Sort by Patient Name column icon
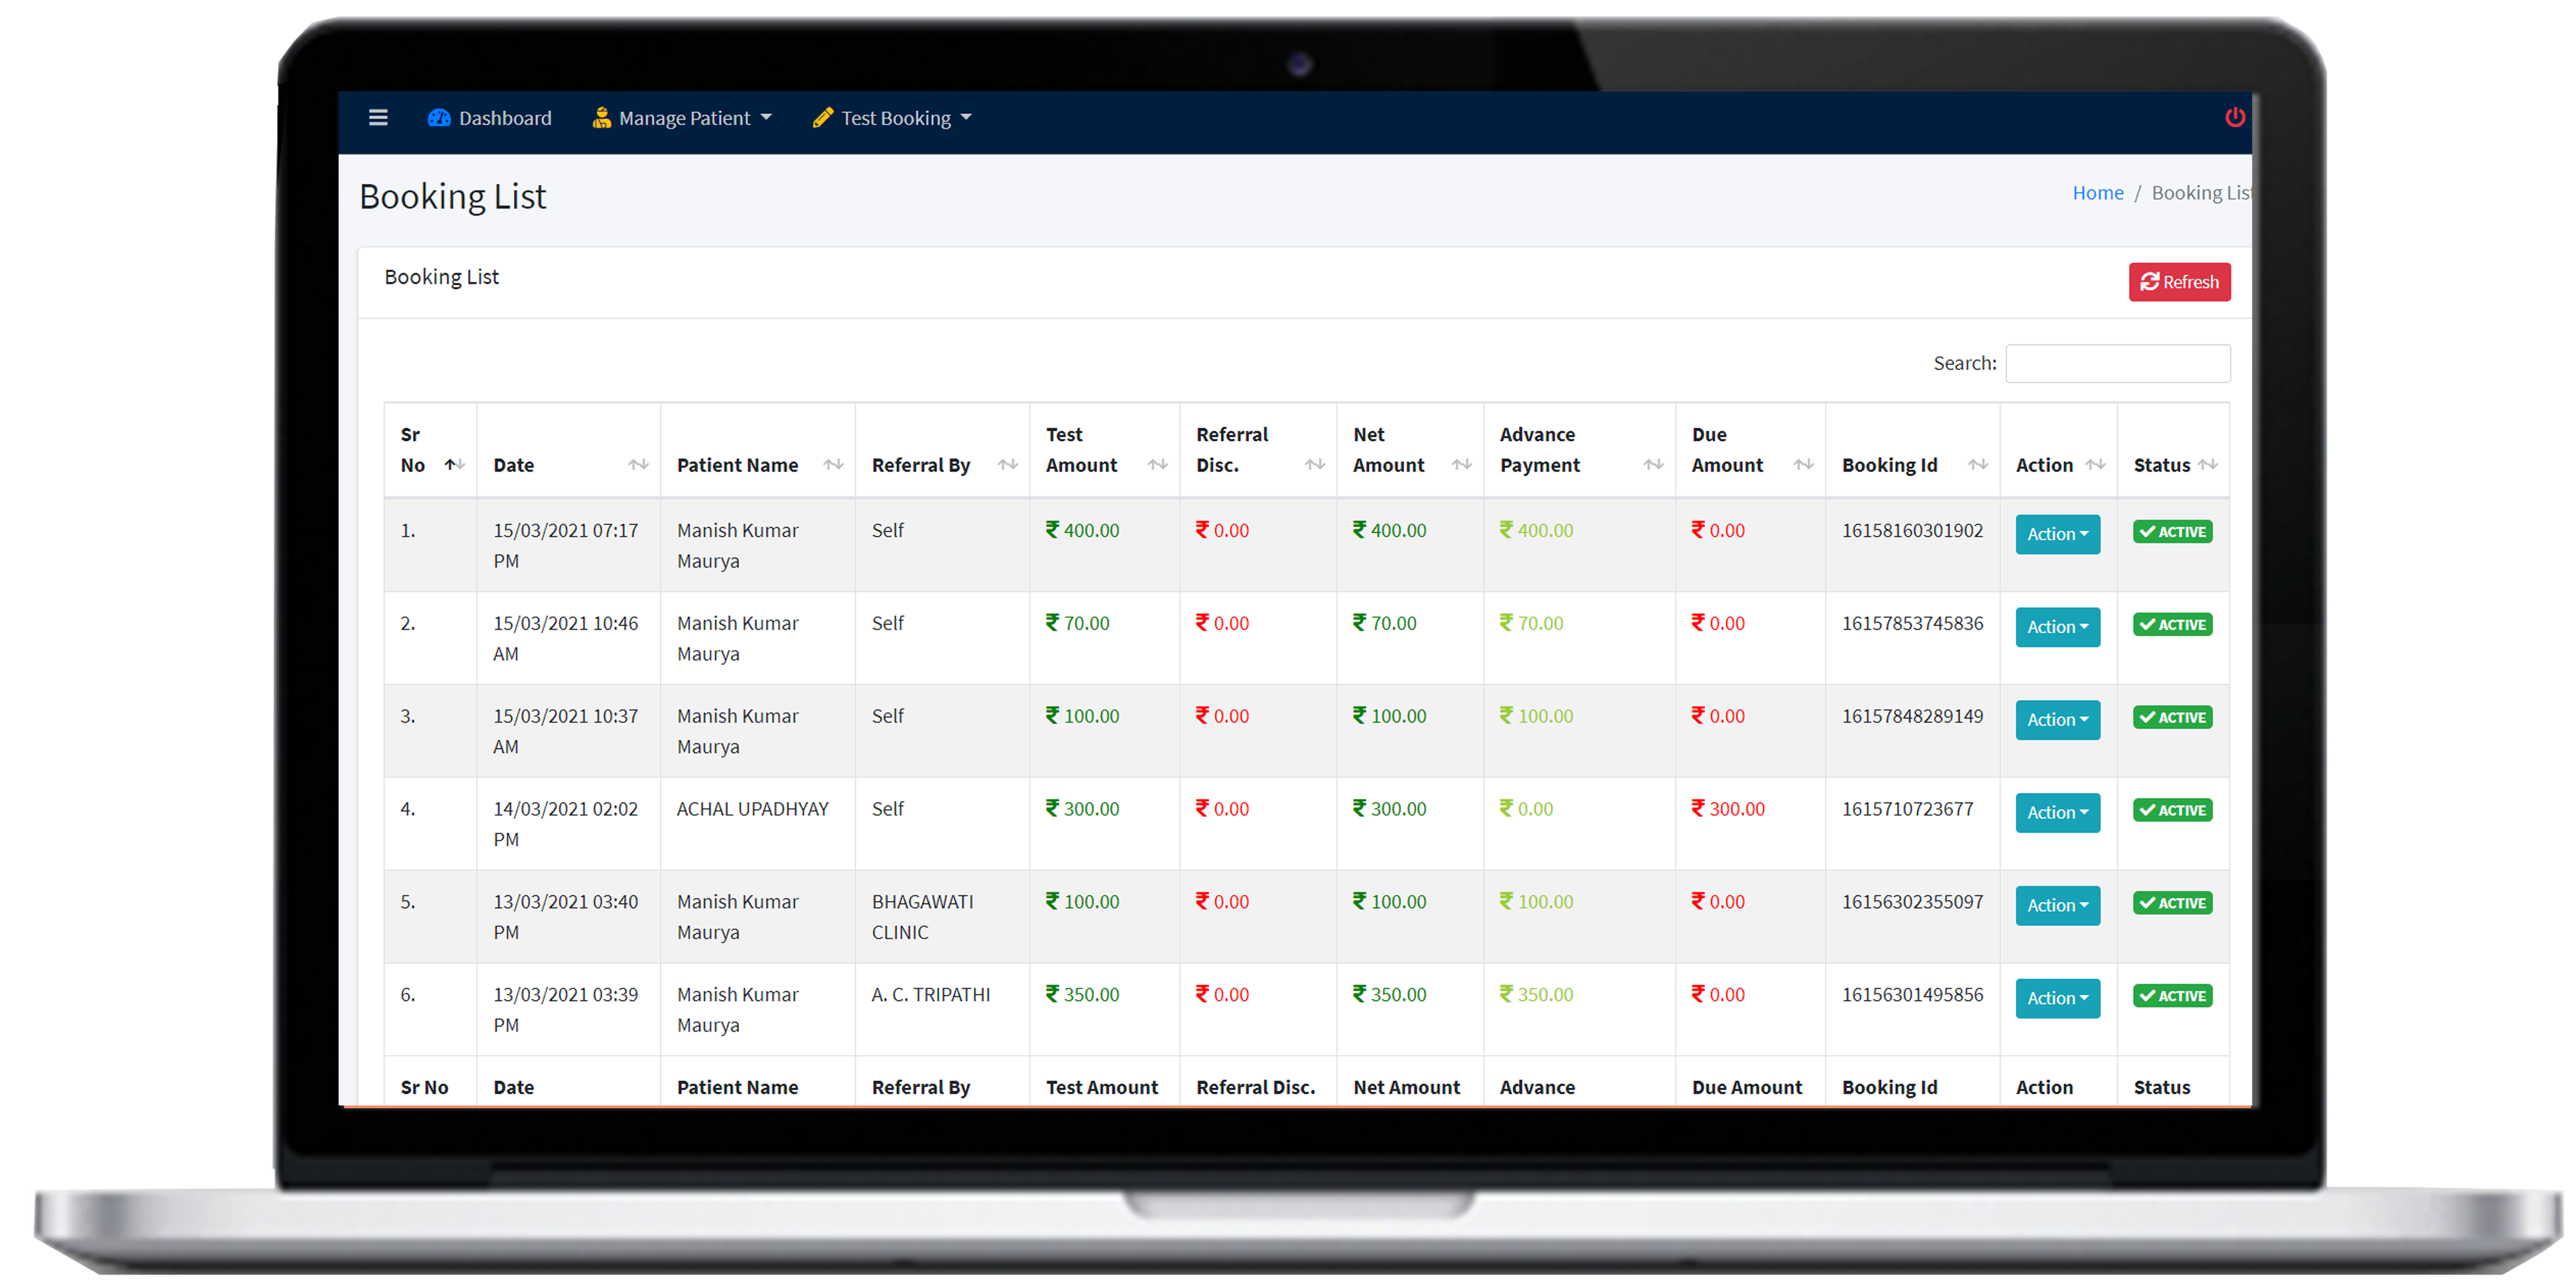The height and width of the screenshot is (1283, 2576). (x=833, y=464)
